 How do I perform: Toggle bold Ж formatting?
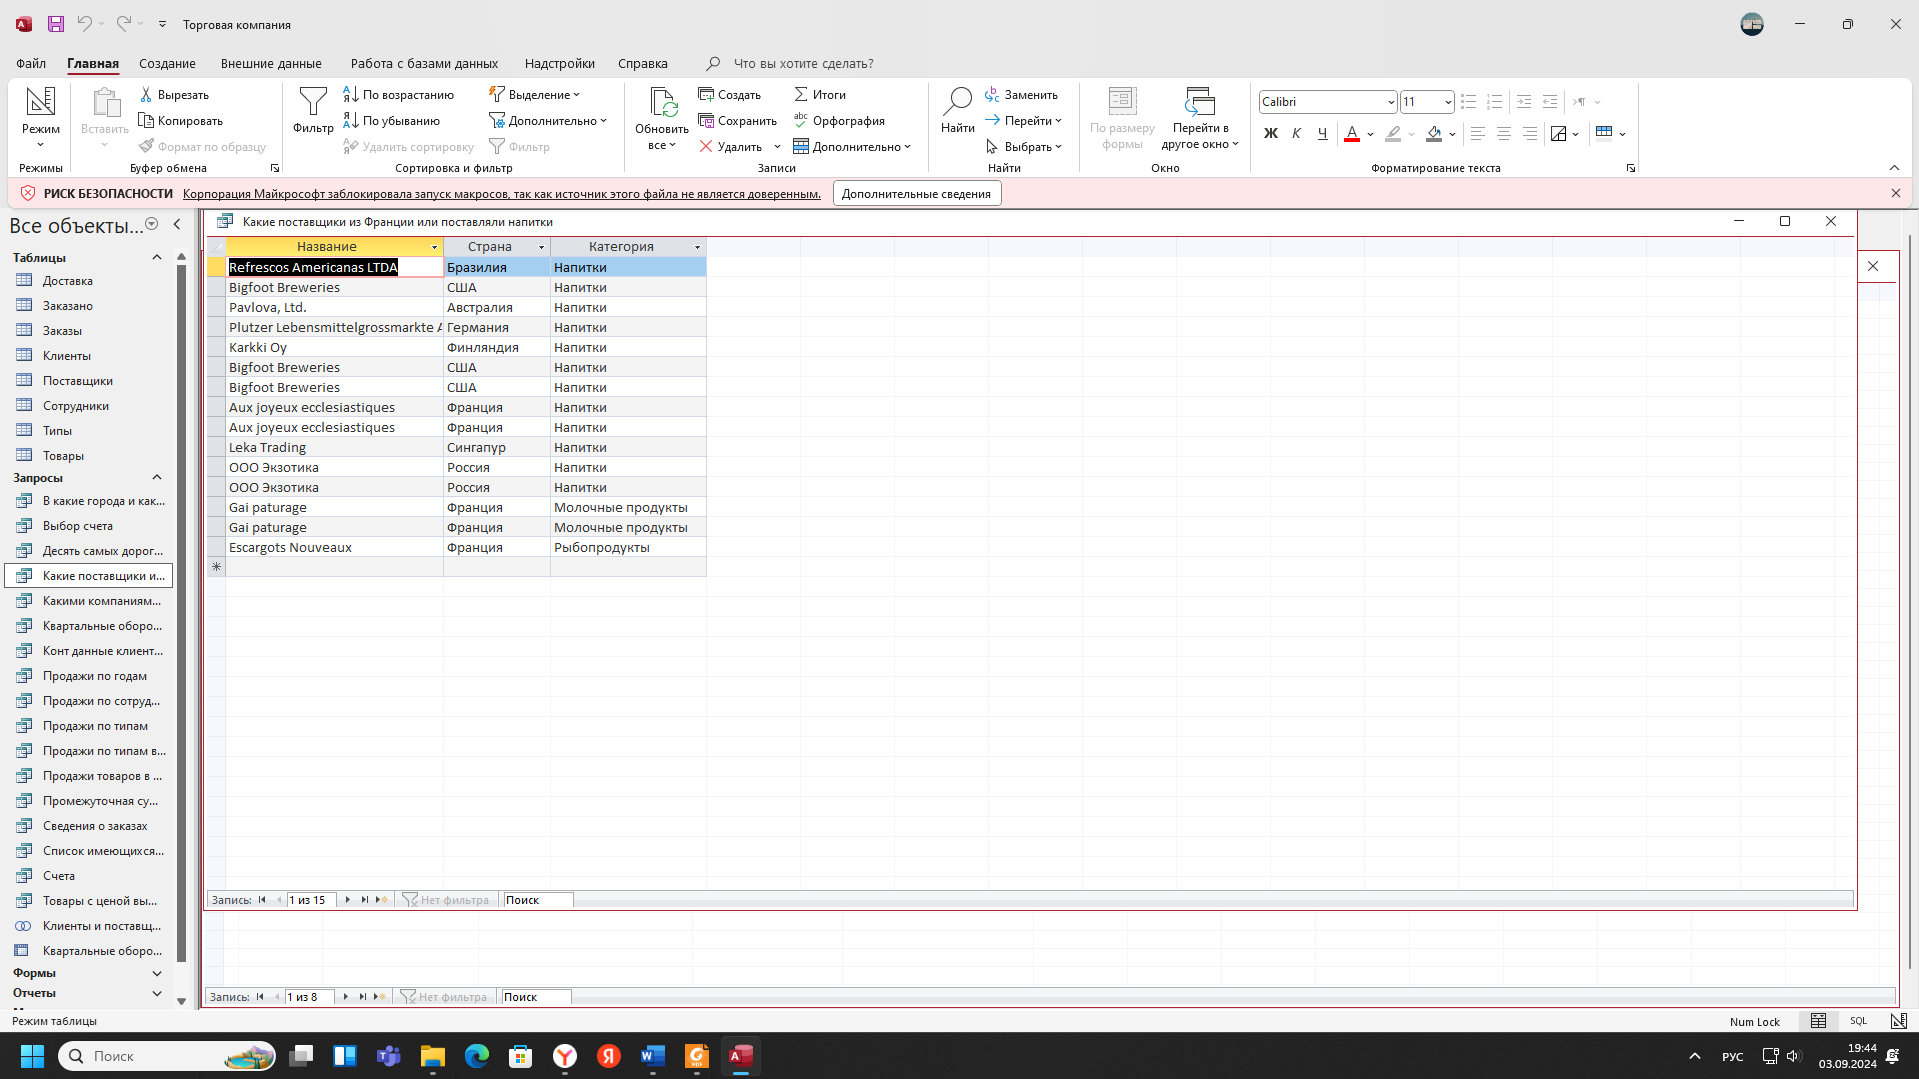click(x=1270, y=133)
